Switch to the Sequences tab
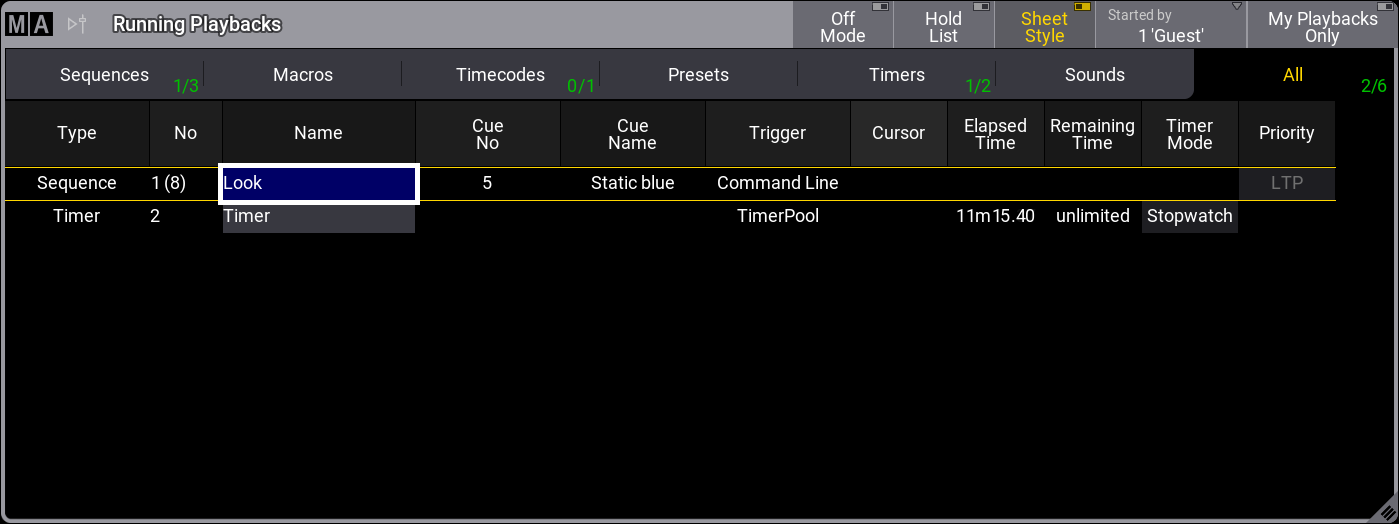This screenshot has height=524, width=1399. (x=104, y=75)
